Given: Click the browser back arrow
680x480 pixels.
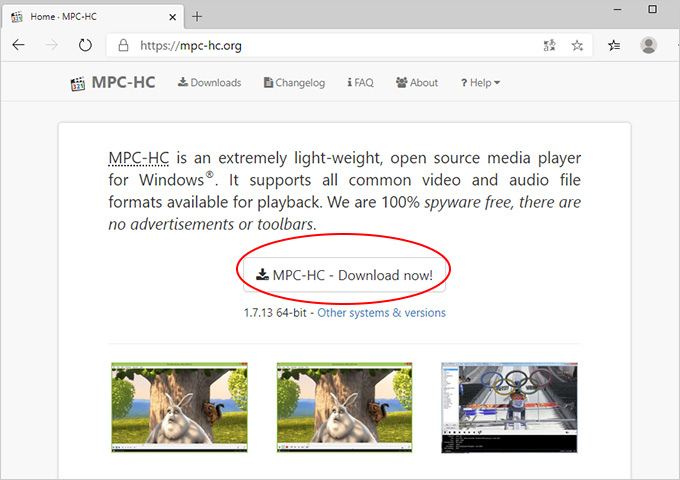Looking at the screenshot, I should click(x=18, y=45).
